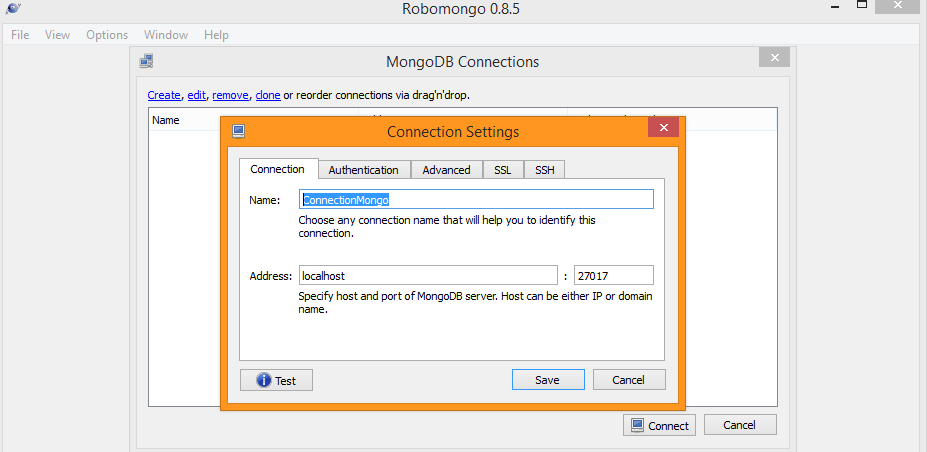Click the remove connection link
927x452 pixels.
click(230, 95)
